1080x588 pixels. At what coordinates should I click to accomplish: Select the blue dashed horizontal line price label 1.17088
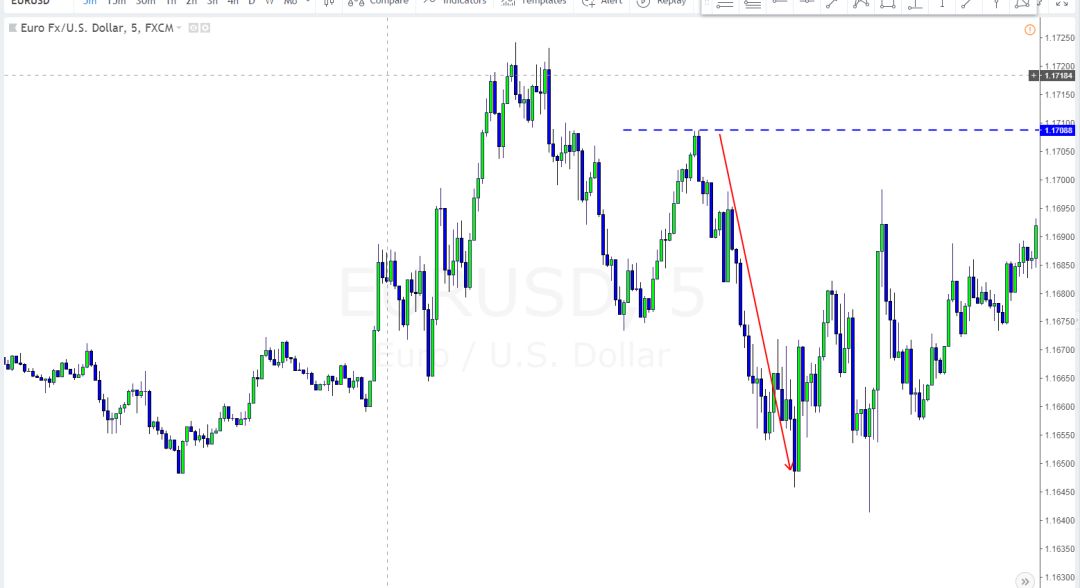(1059, 130)
